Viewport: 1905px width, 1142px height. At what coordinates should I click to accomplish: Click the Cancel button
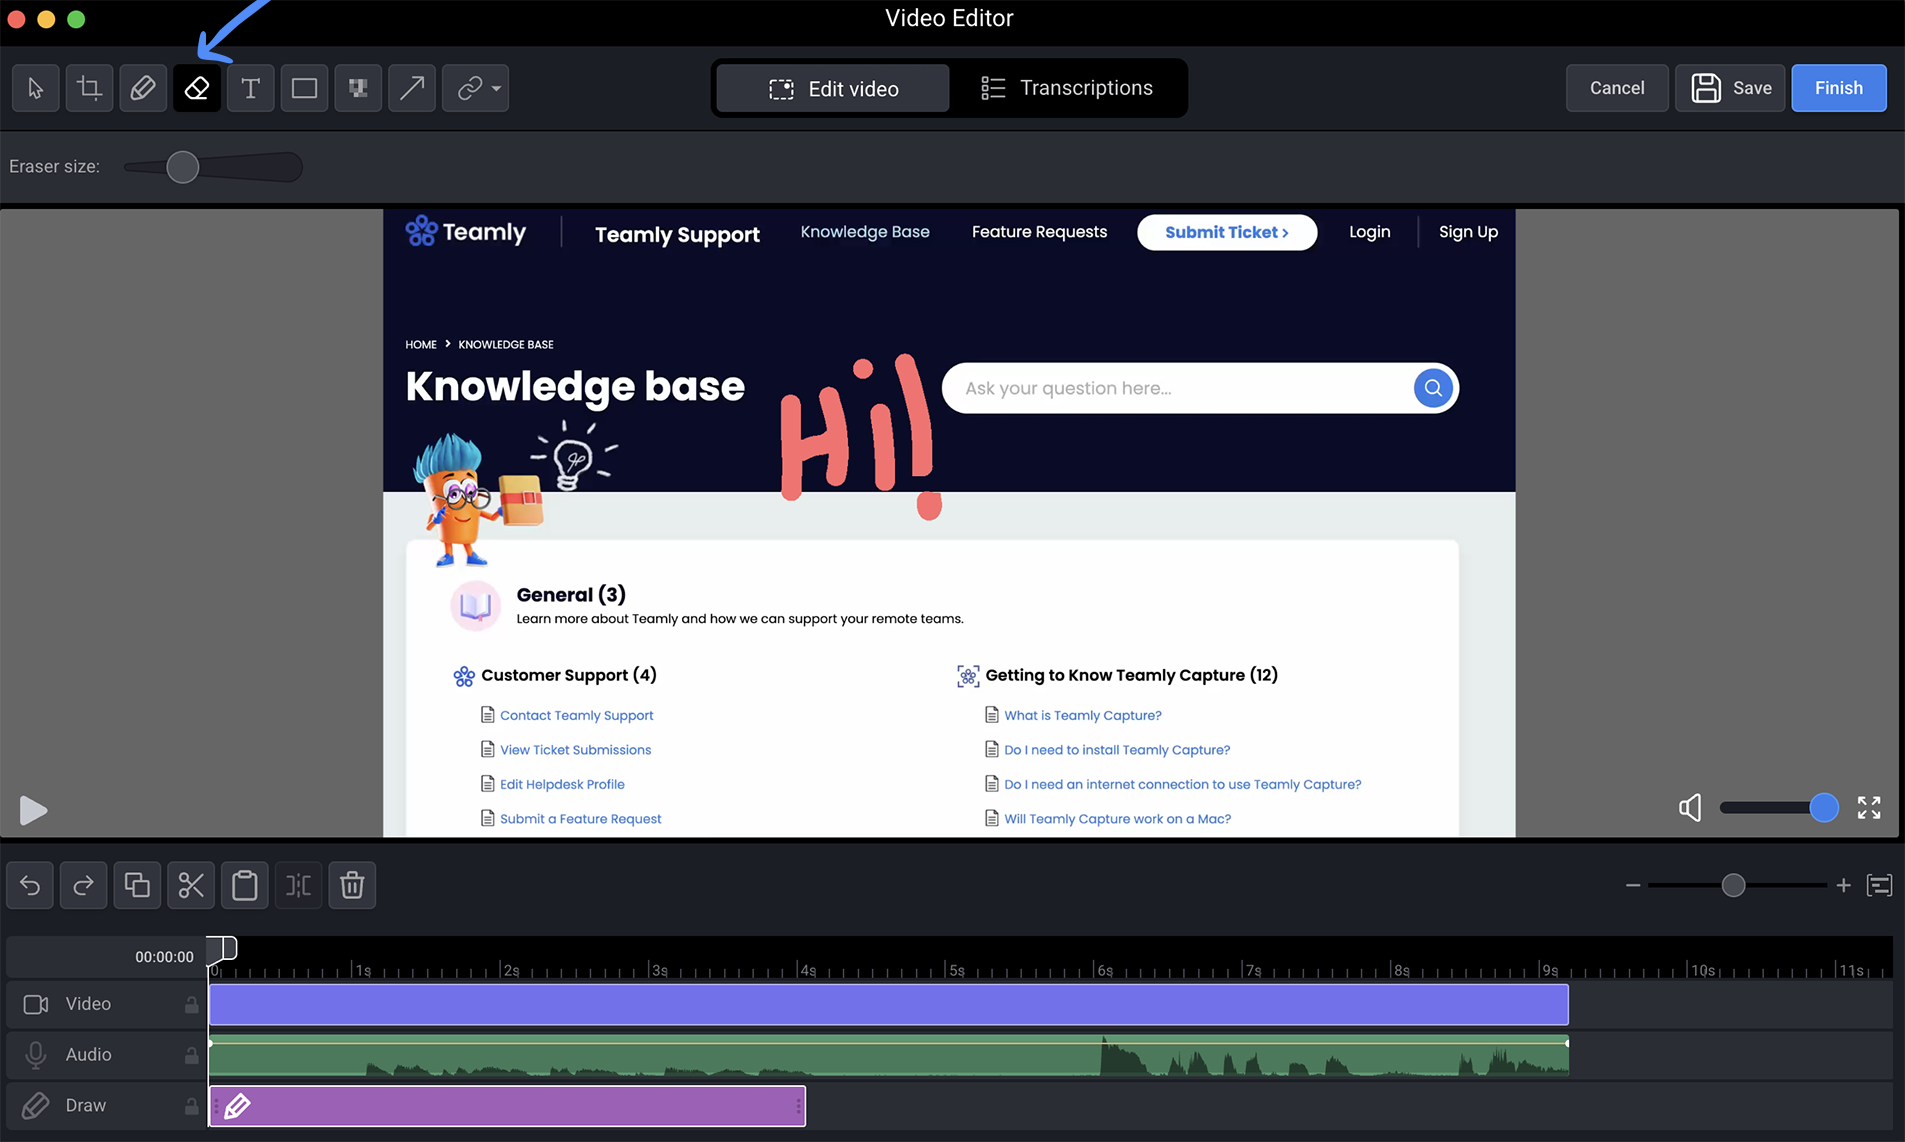click(x=1617, y=88)
